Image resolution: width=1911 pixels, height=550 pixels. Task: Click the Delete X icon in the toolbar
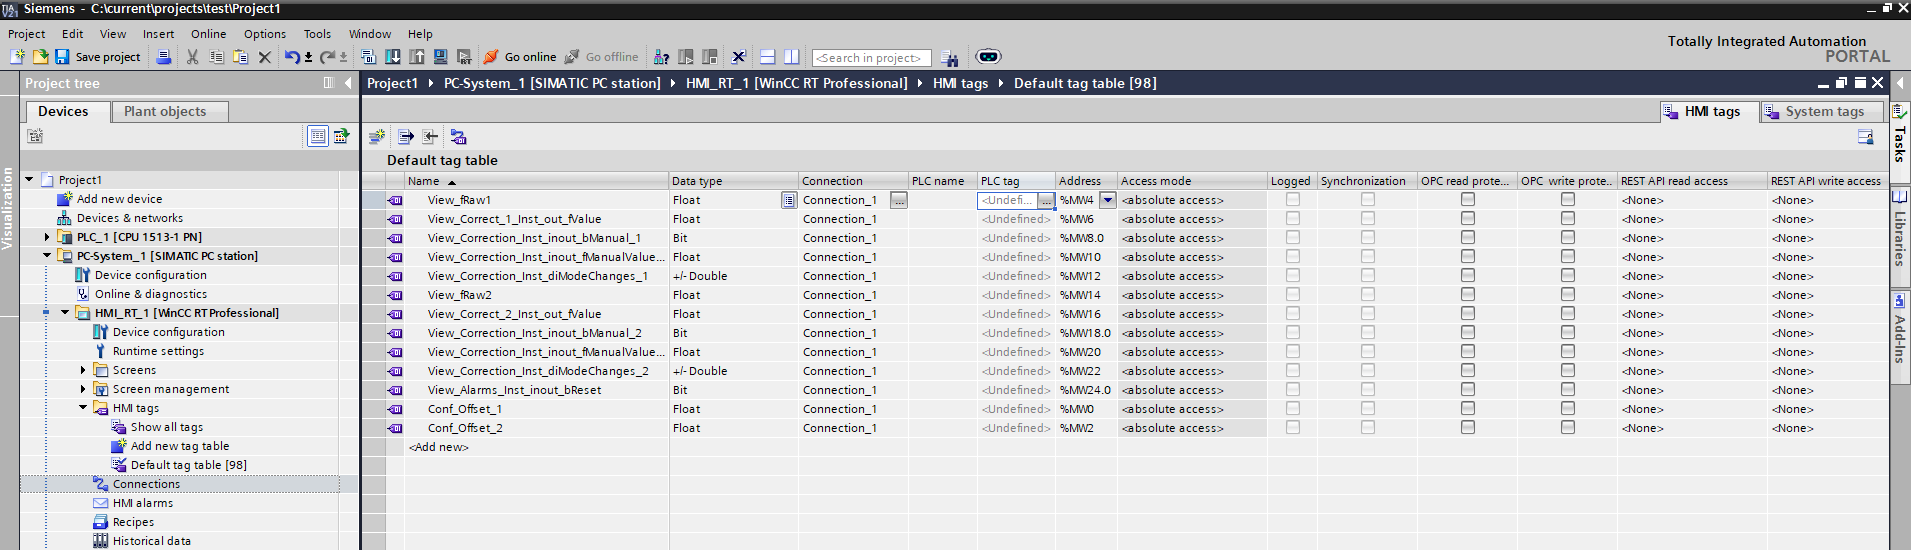coord(265,57)
